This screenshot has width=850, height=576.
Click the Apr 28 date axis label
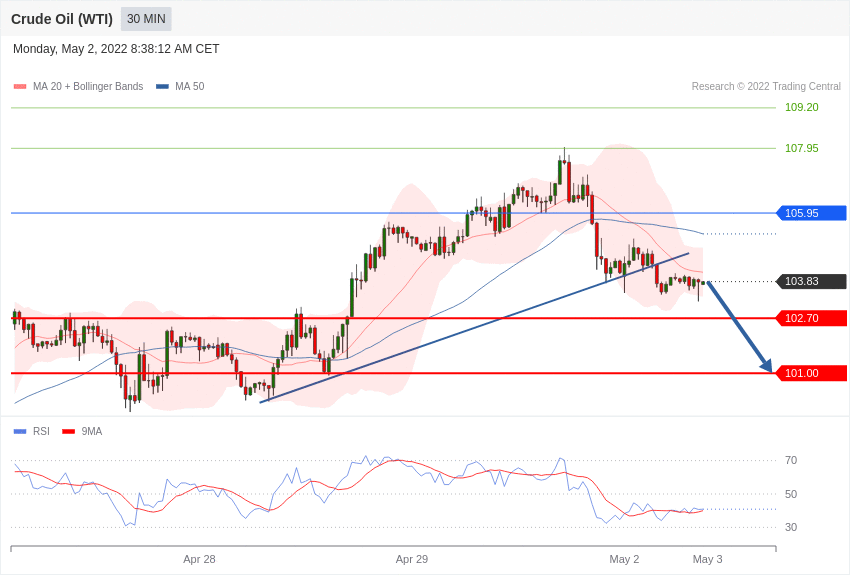coord(199,559)
